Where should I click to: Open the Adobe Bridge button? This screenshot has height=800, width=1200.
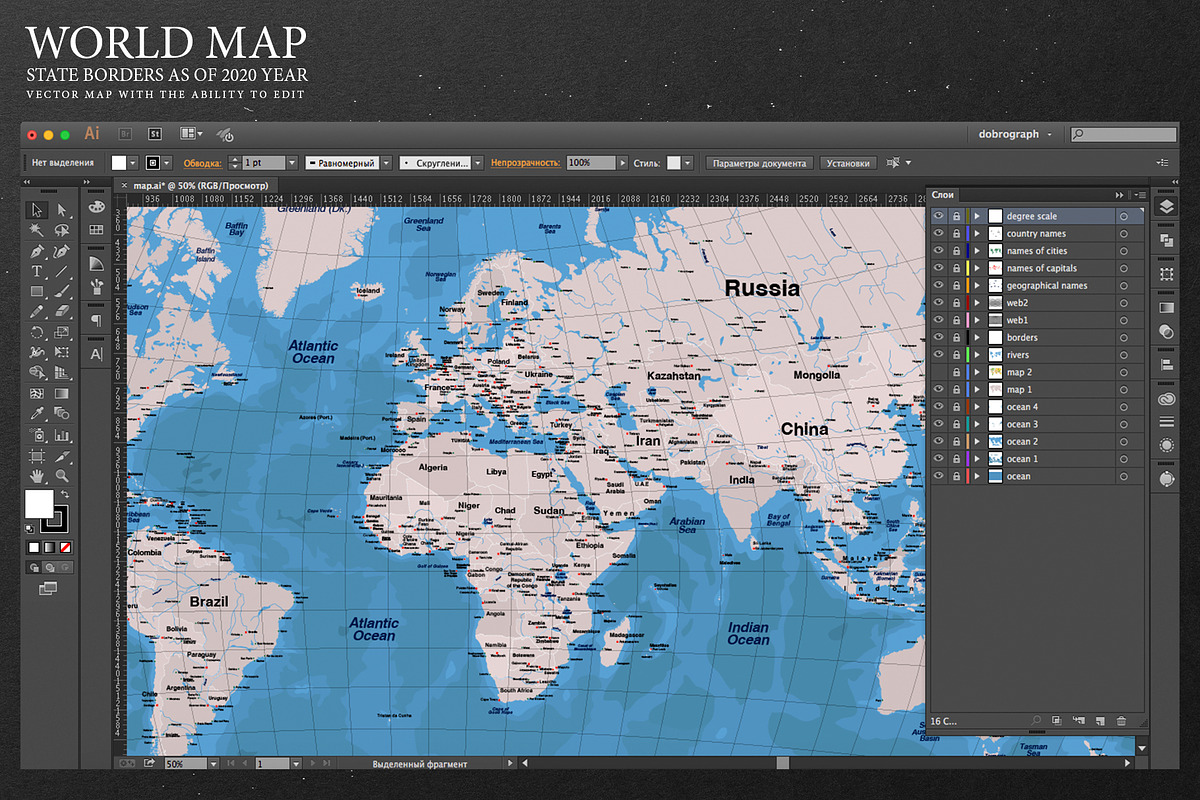[x=126, y=133]
